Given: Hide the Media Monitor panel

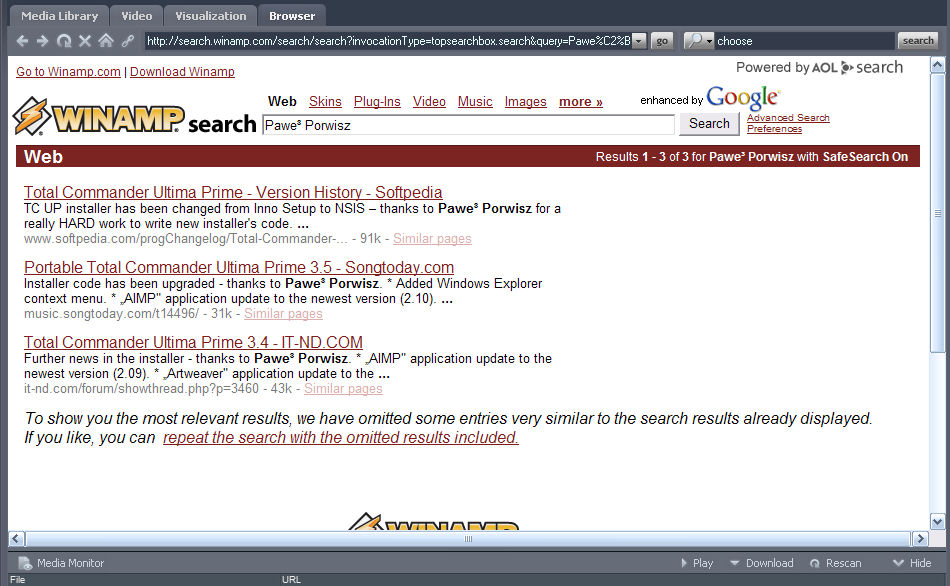Looking at the screenshot, I should point(912,563).
